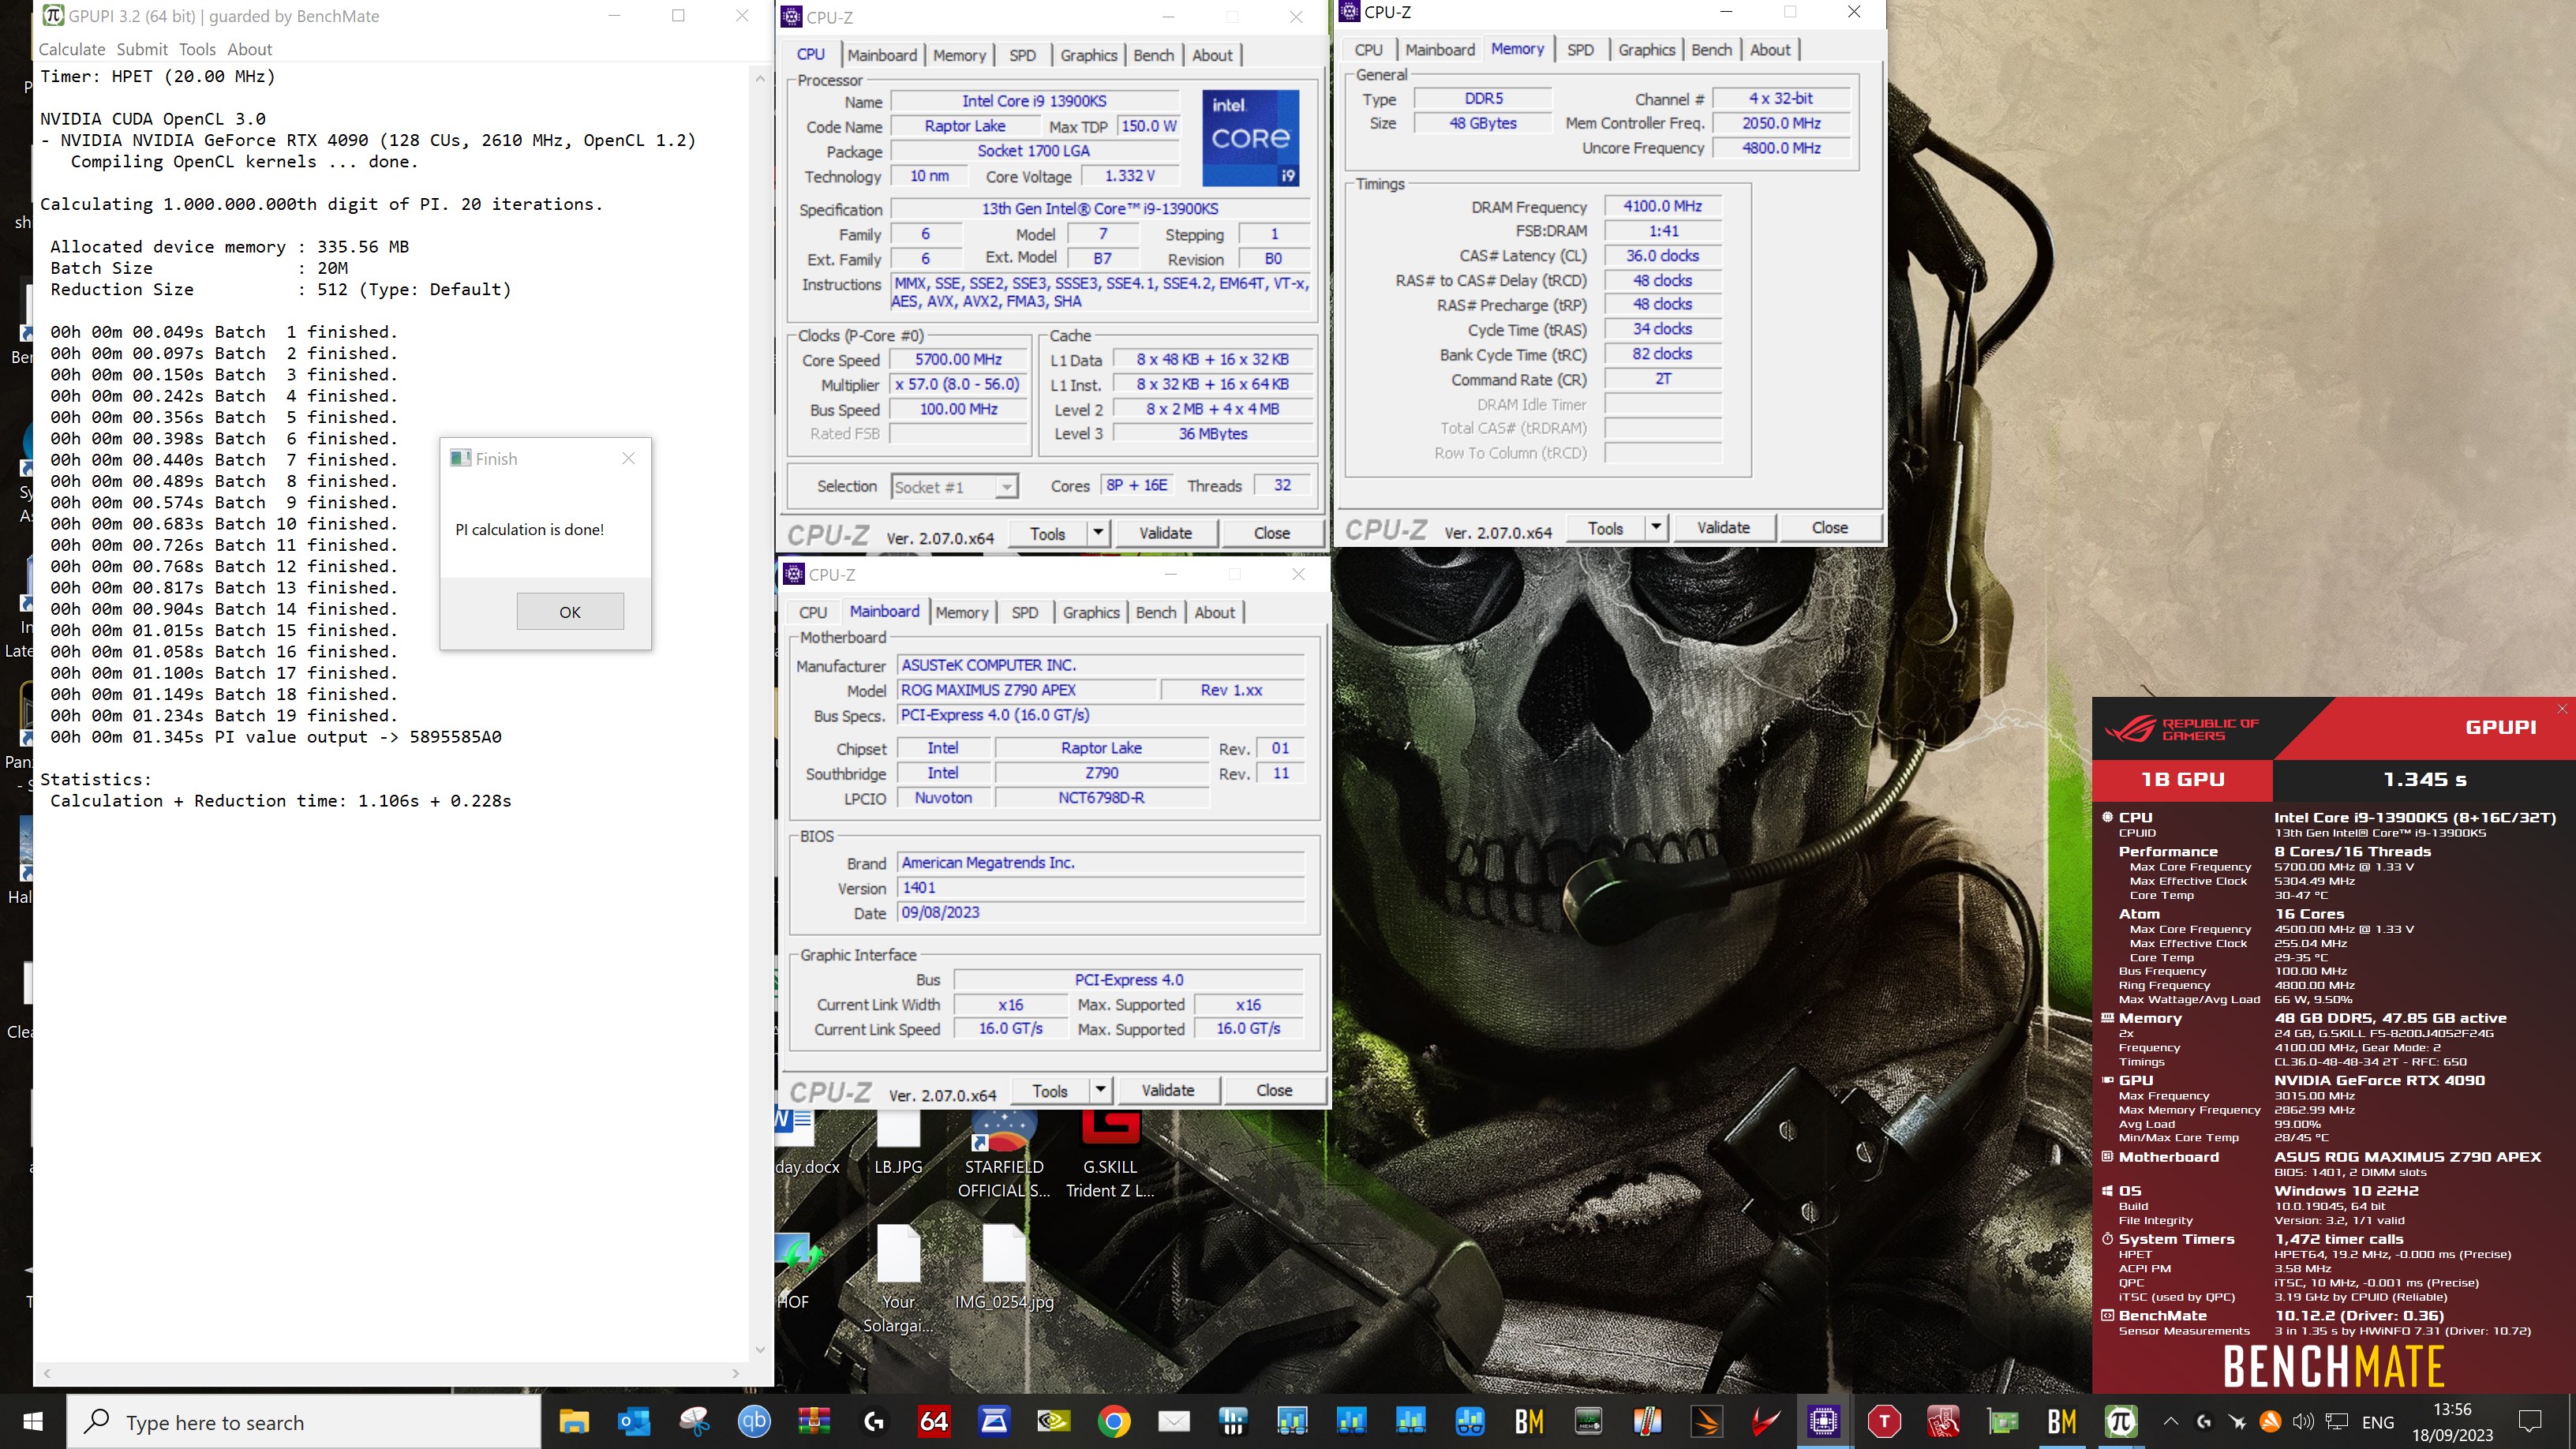Image resolution: width=2576 pixels, height=1449 pixels.
Task: Open the volume speaker tray icon
Action: click(2303, 1421)
